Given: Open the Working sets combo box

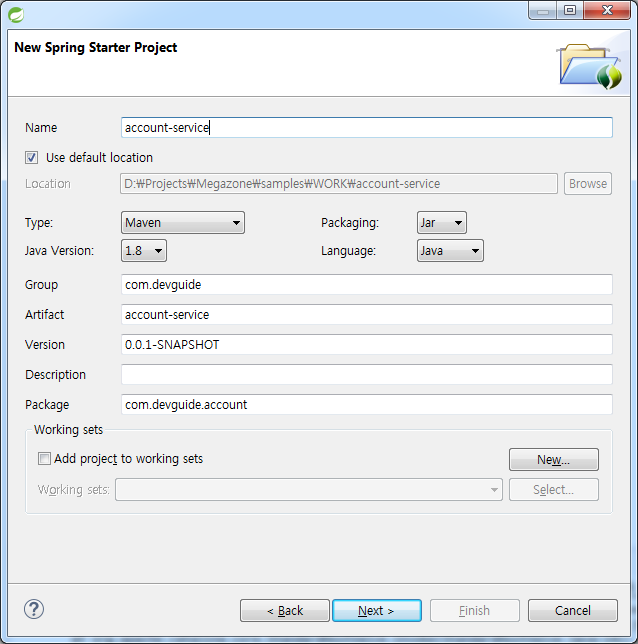Looking at the screenshot, I should tap(309, 490).
